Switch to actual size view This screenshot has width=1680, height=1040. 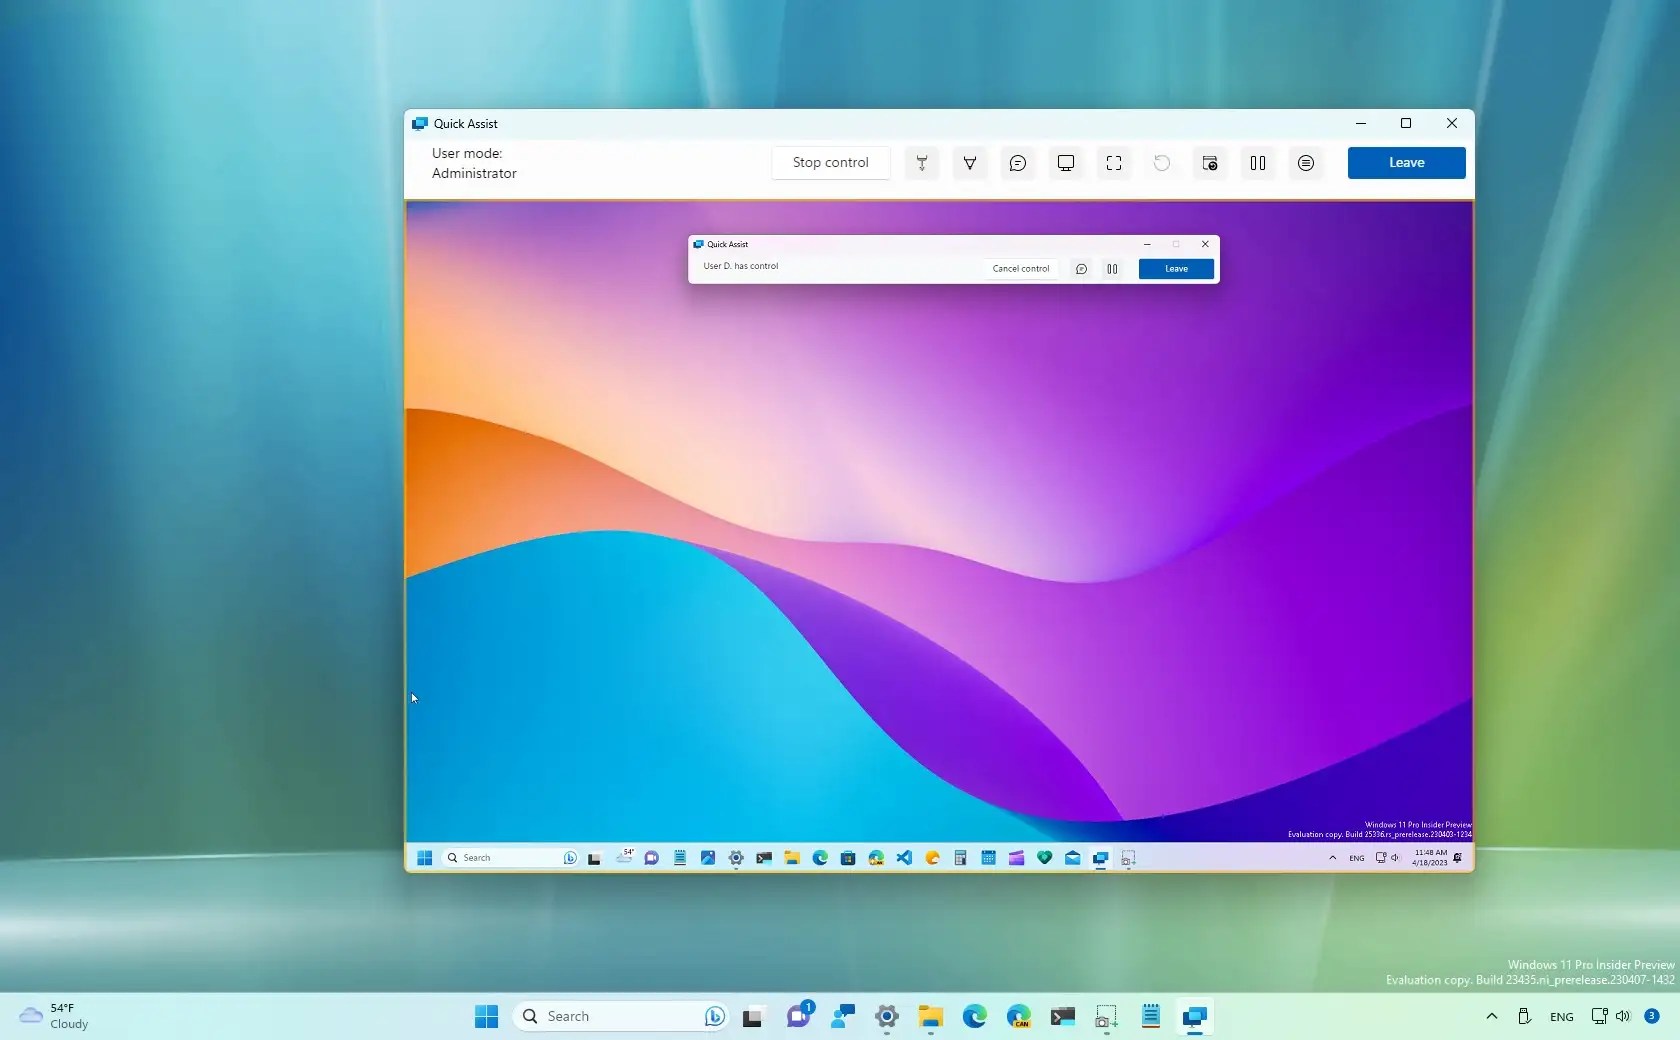[x=1114, y=163]
